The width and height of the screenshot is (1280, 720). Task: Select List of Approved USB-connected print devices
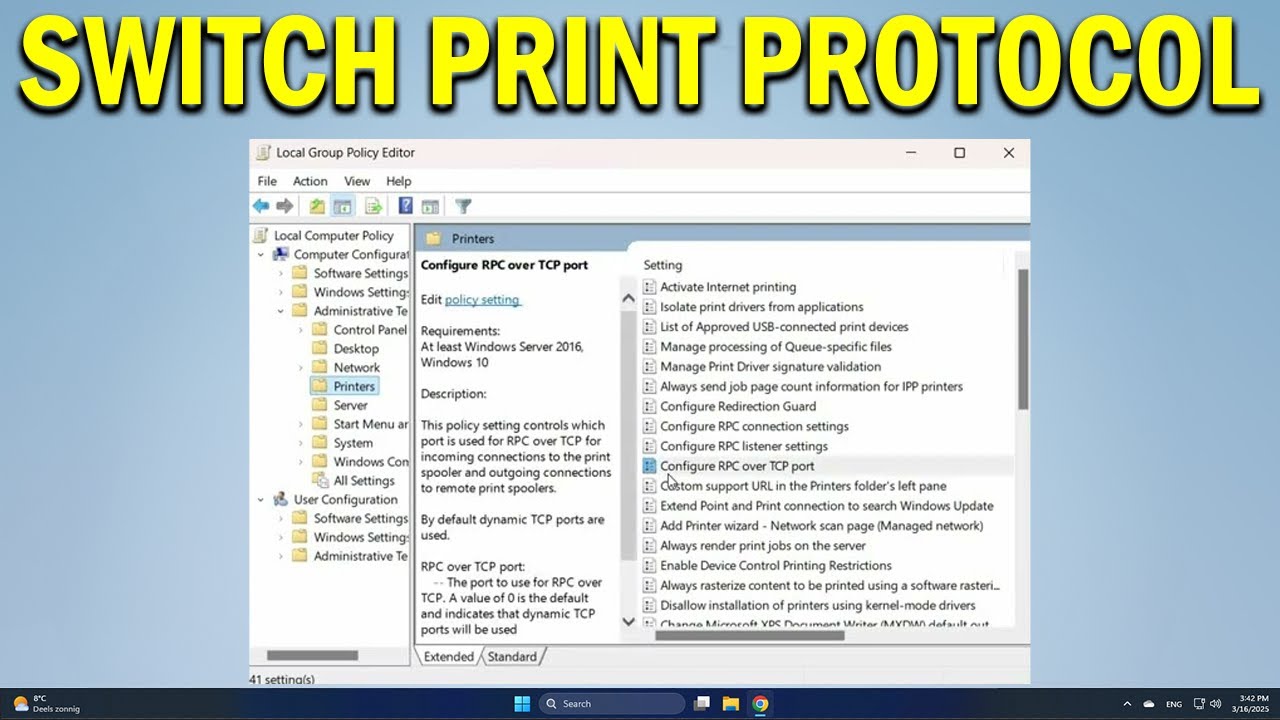pos(784,327)
